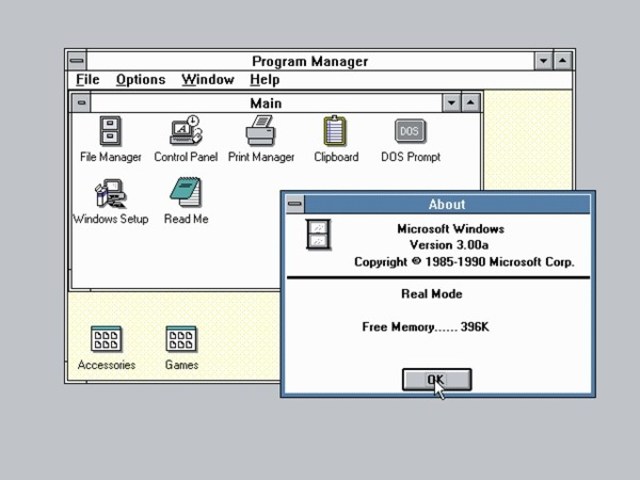
Task: Click the Program Manager title bar
Action: tap(310, 61)
